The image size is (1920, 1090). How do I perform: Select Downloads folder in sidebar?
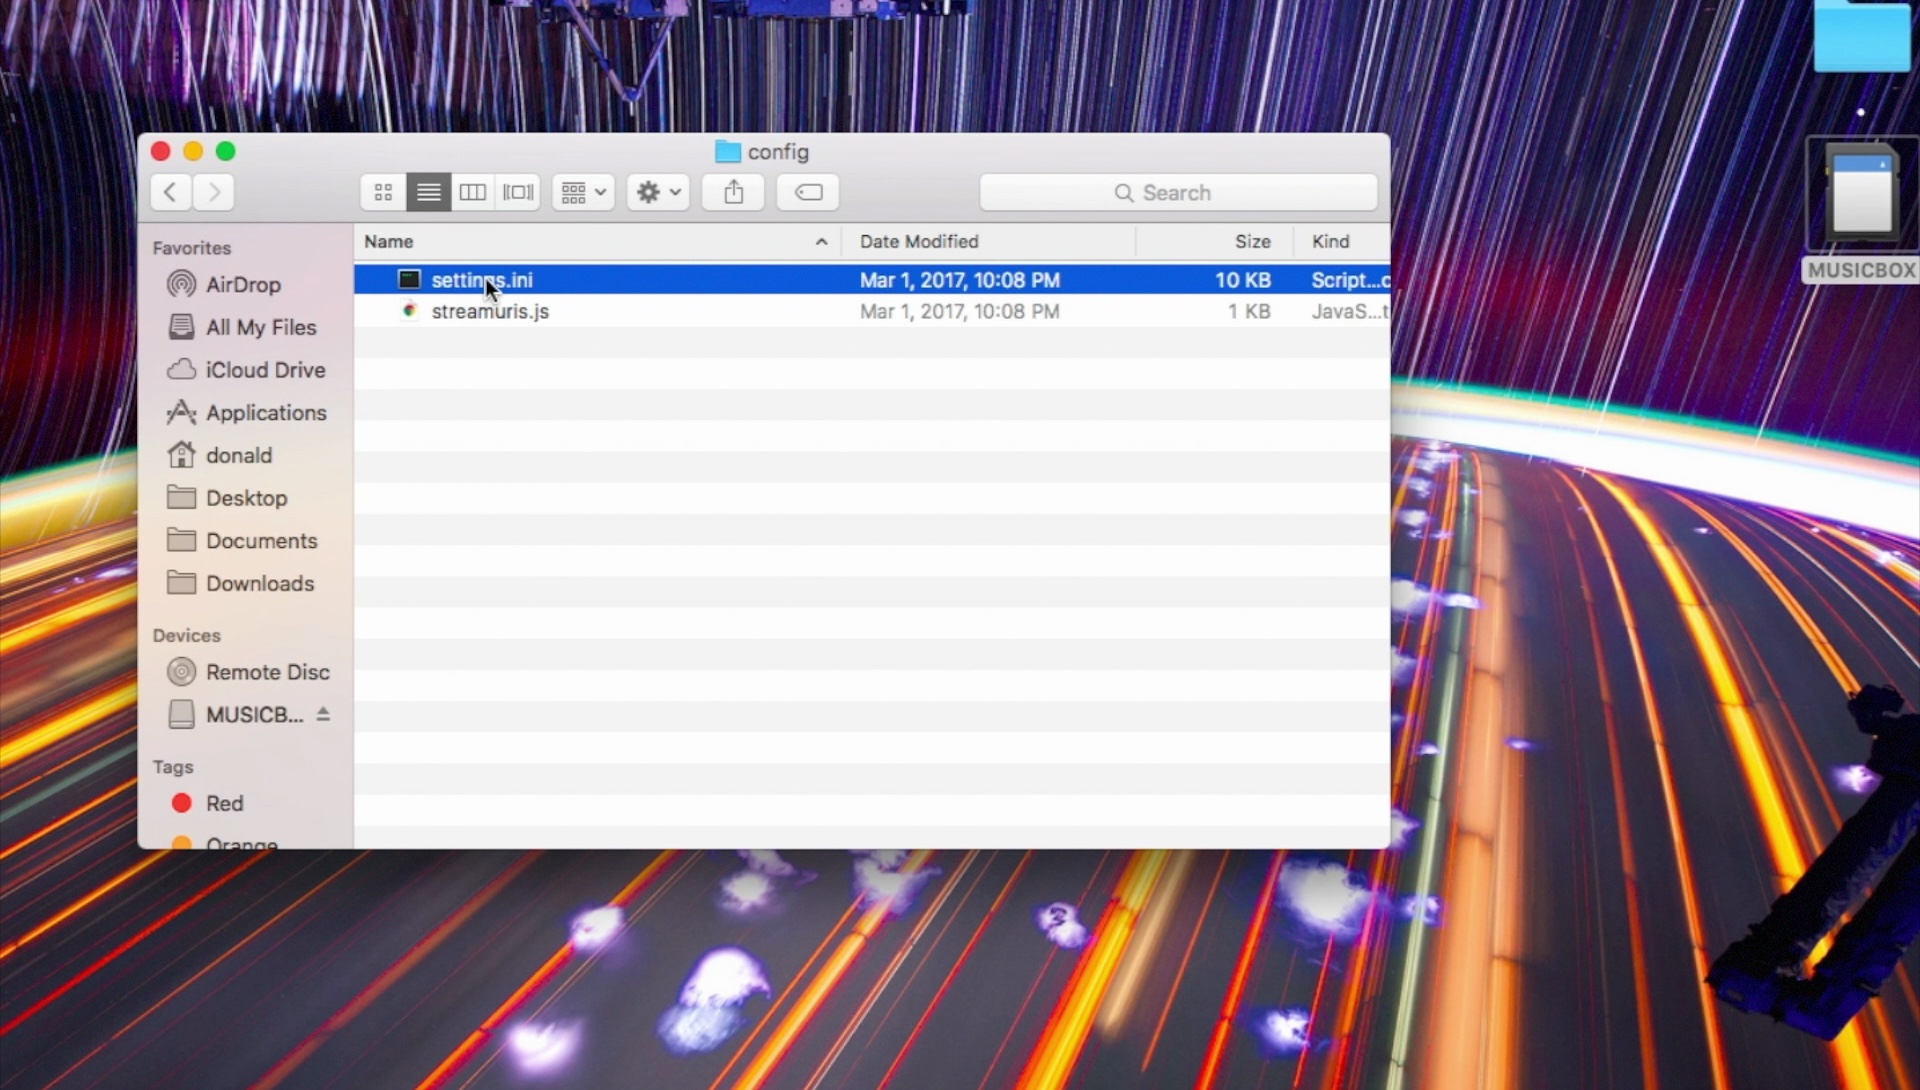pyautogui.click(x=259, y=584)
